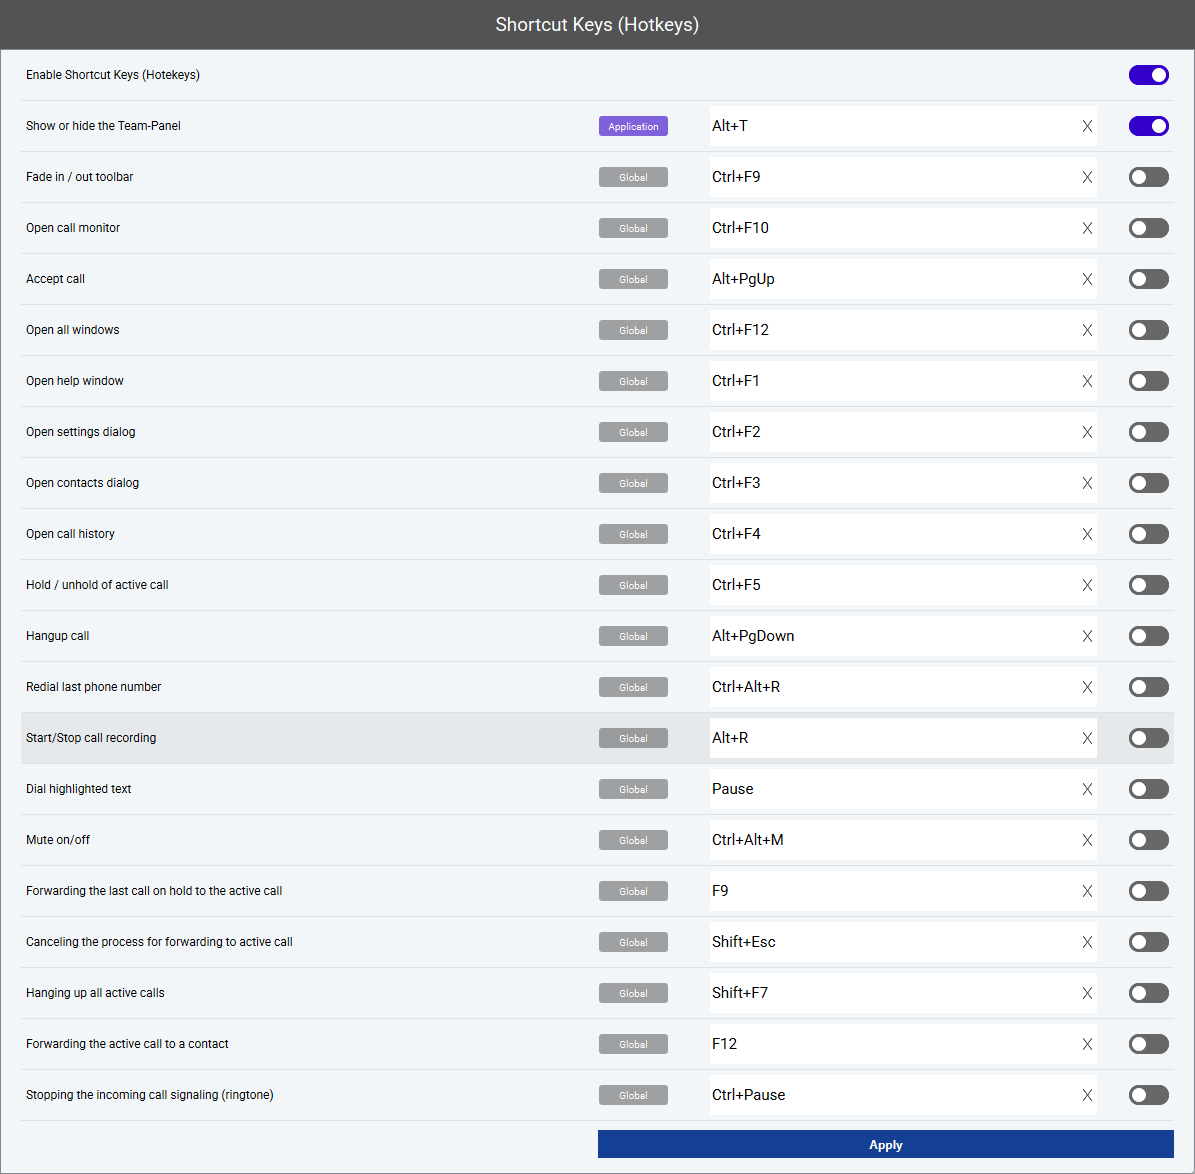Screen dimensions: 1195x1174
Task: Click the Ctrl+F2 open settings shortcut field
Action: point(890,432)
